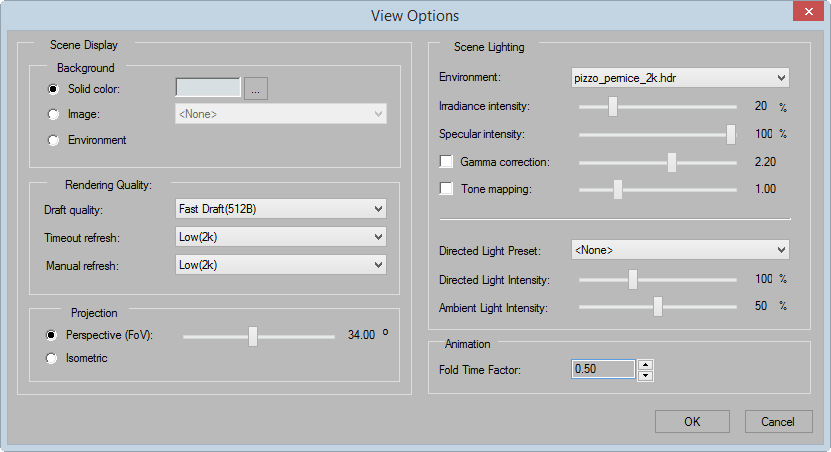Decrease Fold Time Factor with down arrow
This screenshot has width=831, height=452.
pyautogui.click(x=645, y=376)
